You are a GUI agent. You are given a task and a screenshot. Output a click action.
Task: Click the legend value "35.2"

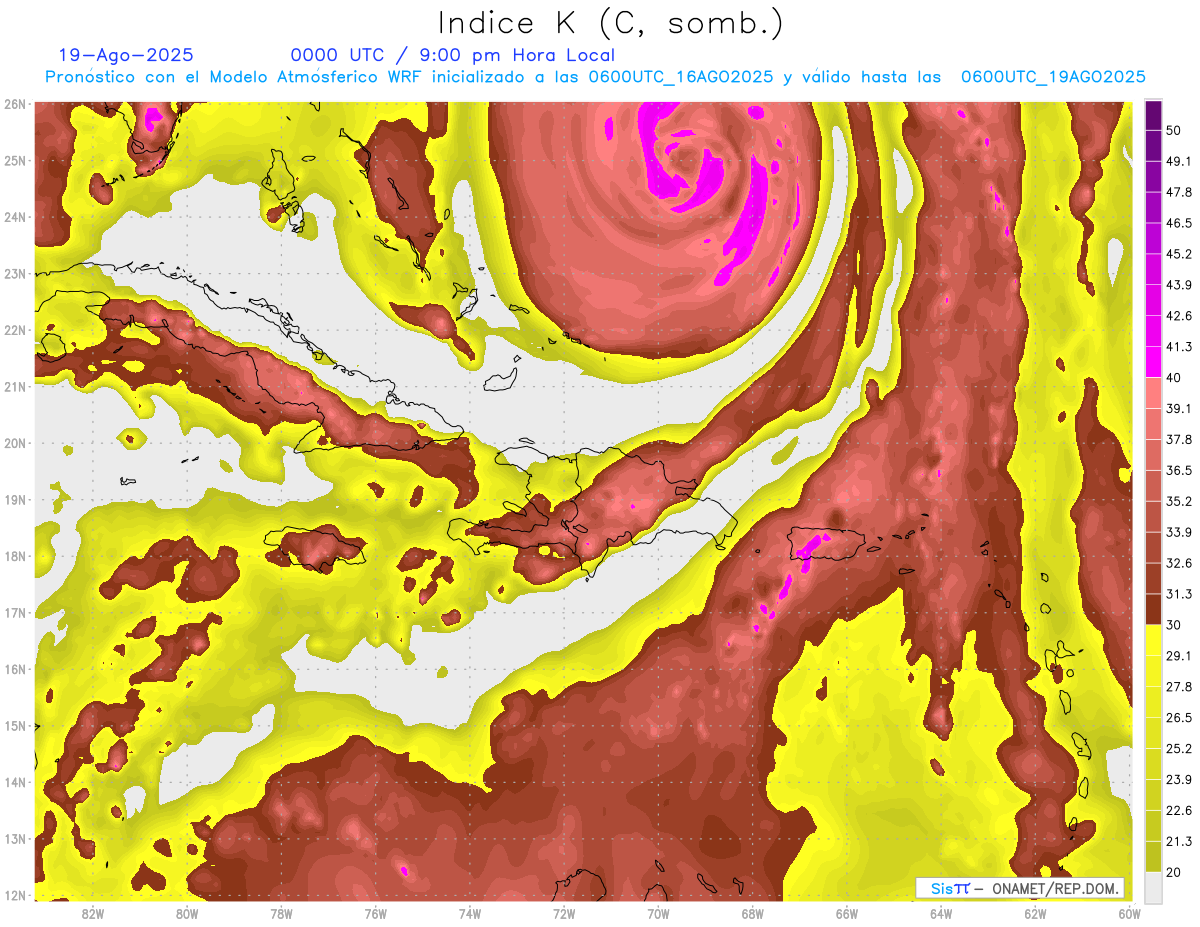pos(1179,501)
